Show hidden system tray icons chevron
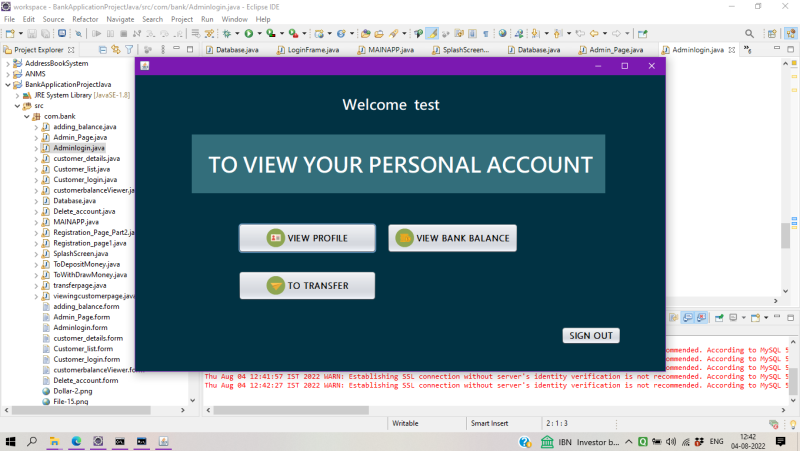 (x=629, y=442)
